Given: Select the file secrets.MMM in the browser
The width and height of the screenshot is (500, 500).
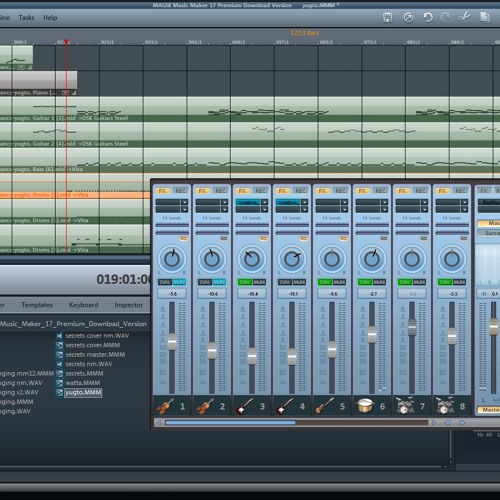Looking at the screenshot, I should pyautogui.click(x=84, y=374).
